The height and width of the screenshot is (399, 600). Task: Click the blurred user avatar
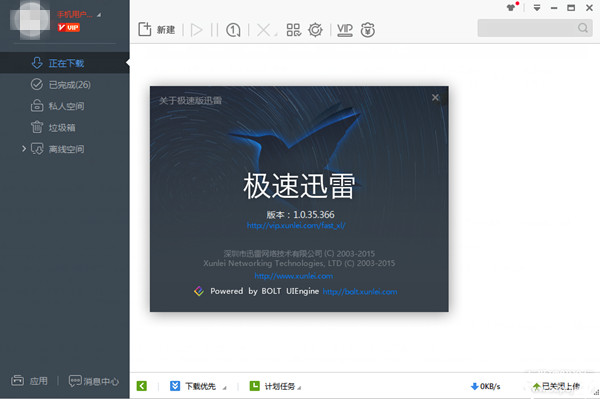[30, 21]
